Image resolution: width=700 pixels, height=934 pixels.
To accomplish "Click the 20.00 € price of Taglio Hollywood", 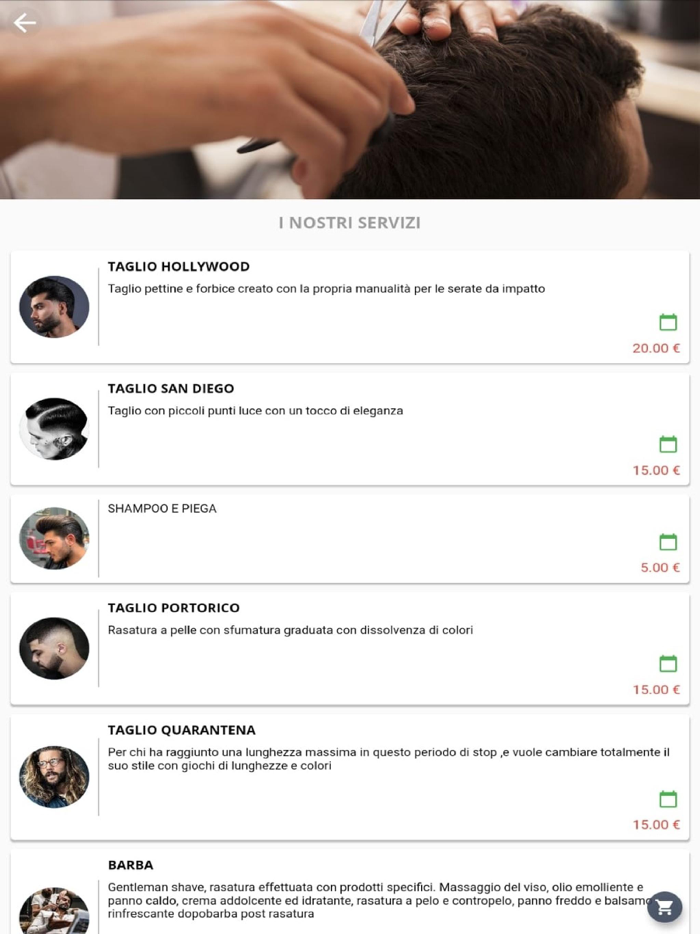I will click(x=656, y=348).
